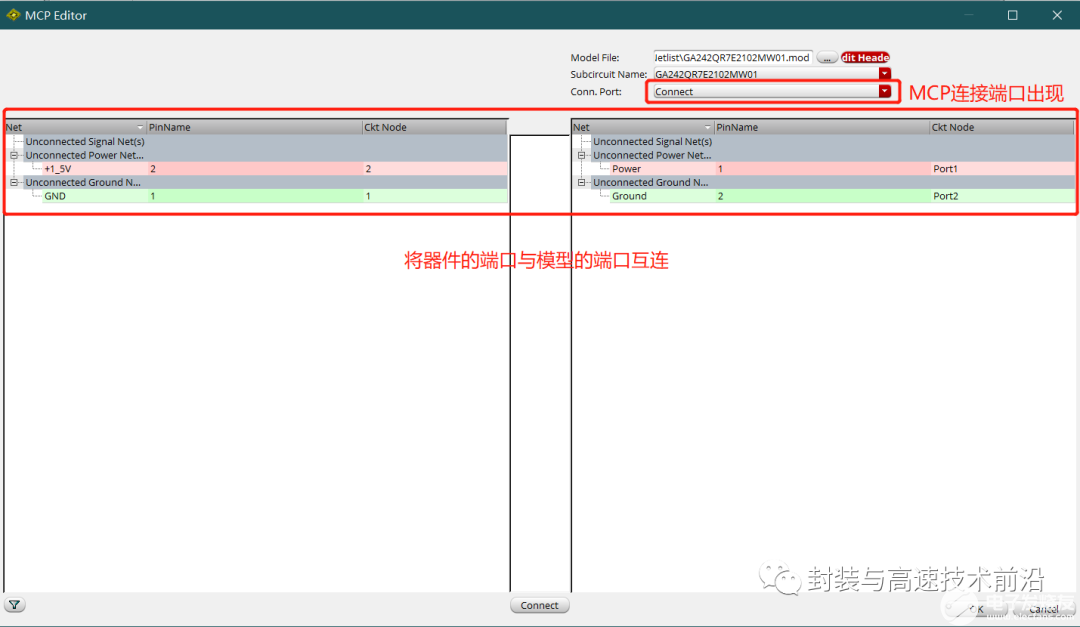
Task: Click the OK button
Action: click(x=977, y=609)
